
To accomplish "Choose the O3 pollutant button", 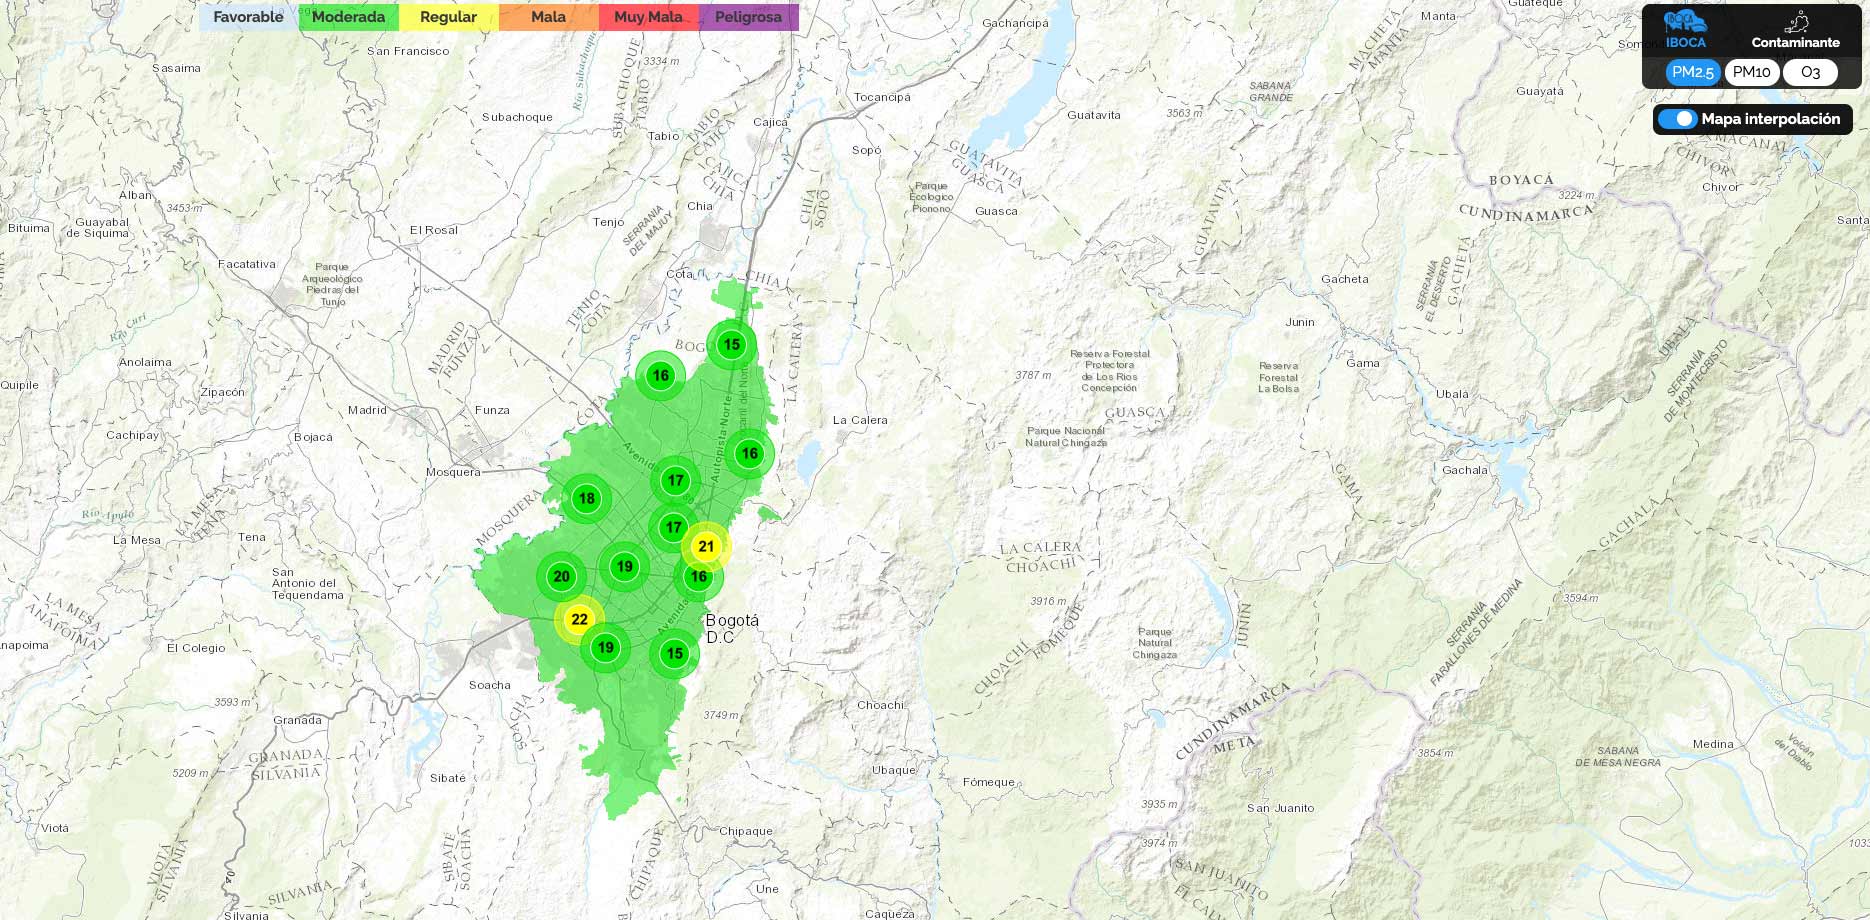I will click(x=1810, y=72).
